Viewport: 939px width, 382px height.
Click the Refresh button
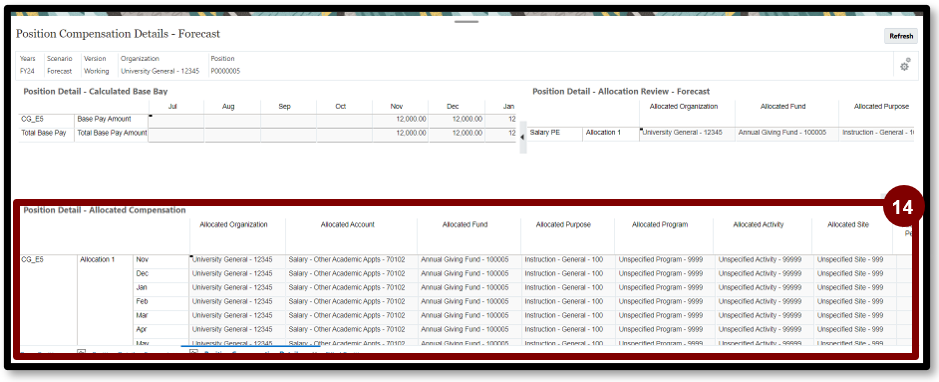point(900,36)
